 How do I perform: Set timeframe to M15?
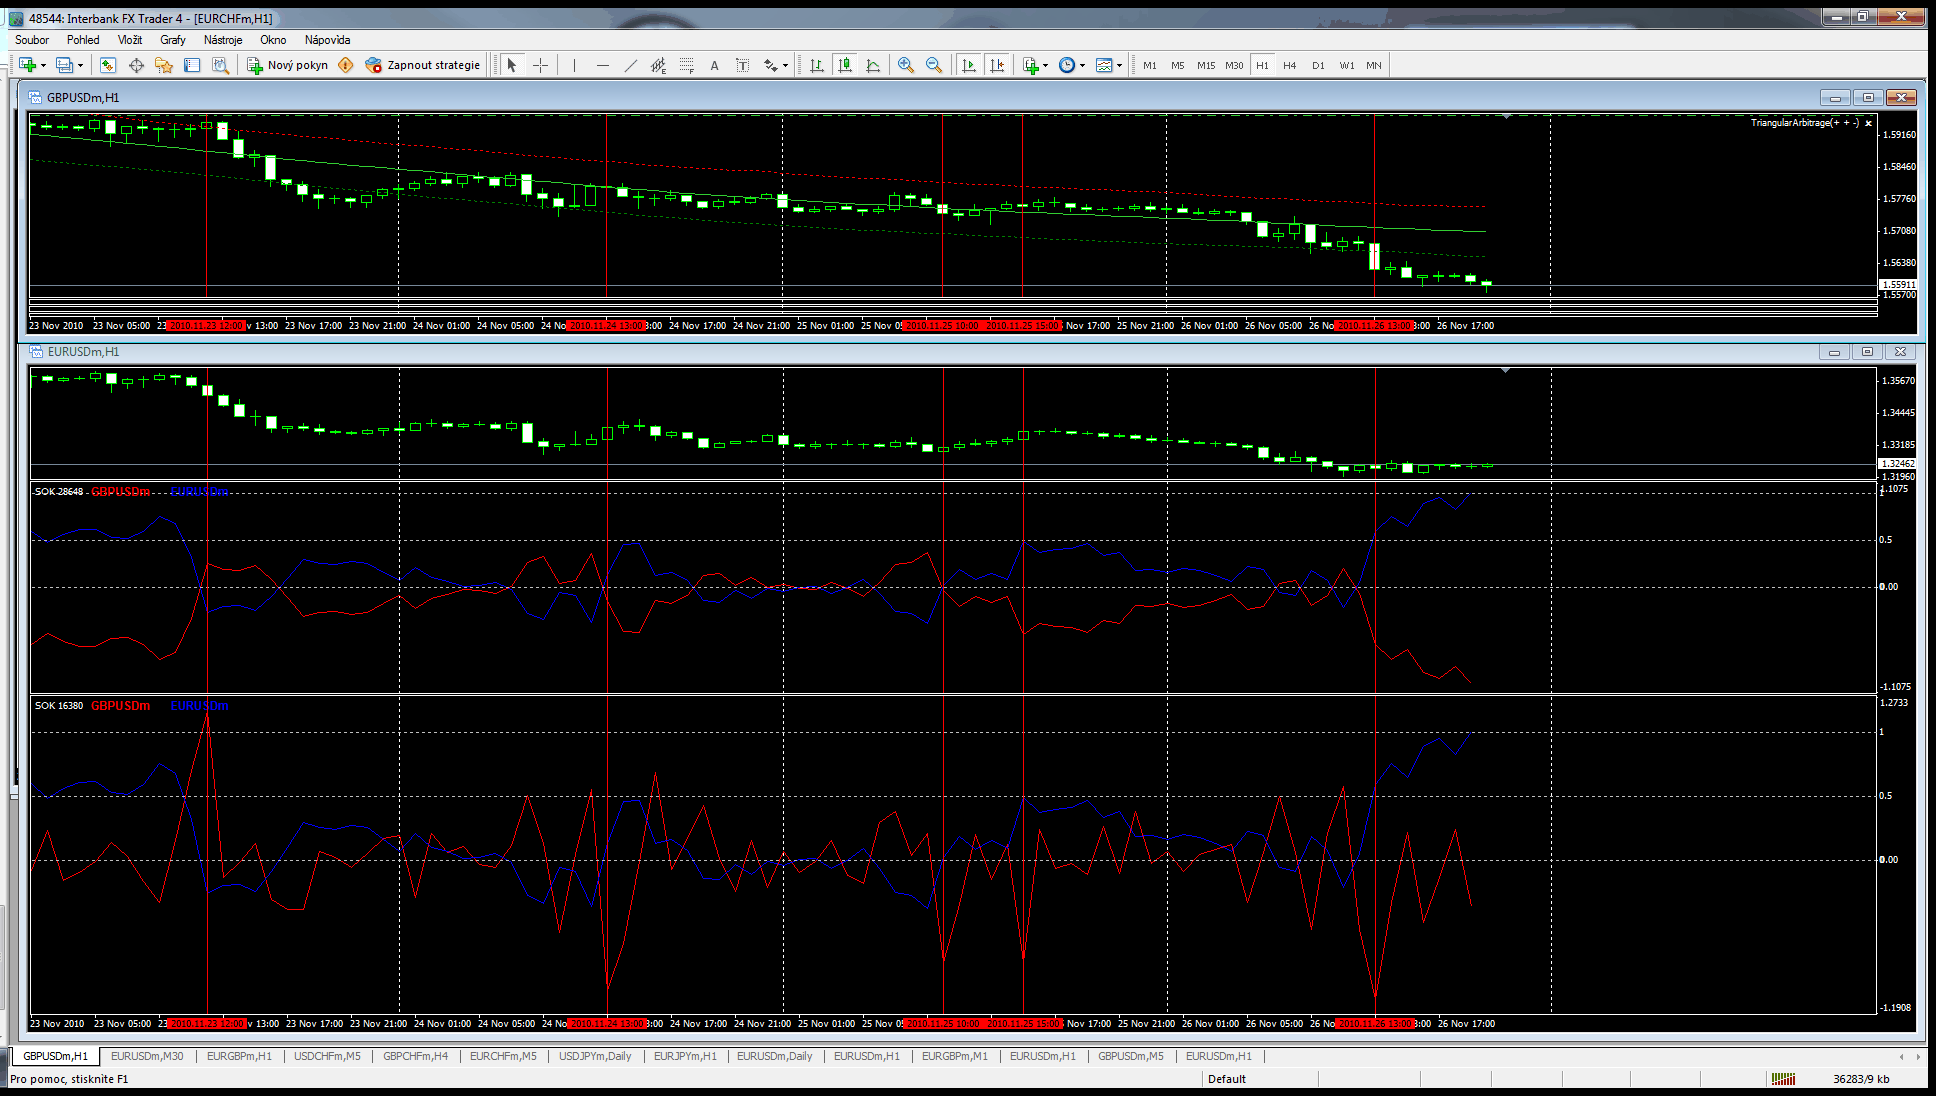click(x=1206, y=65)
